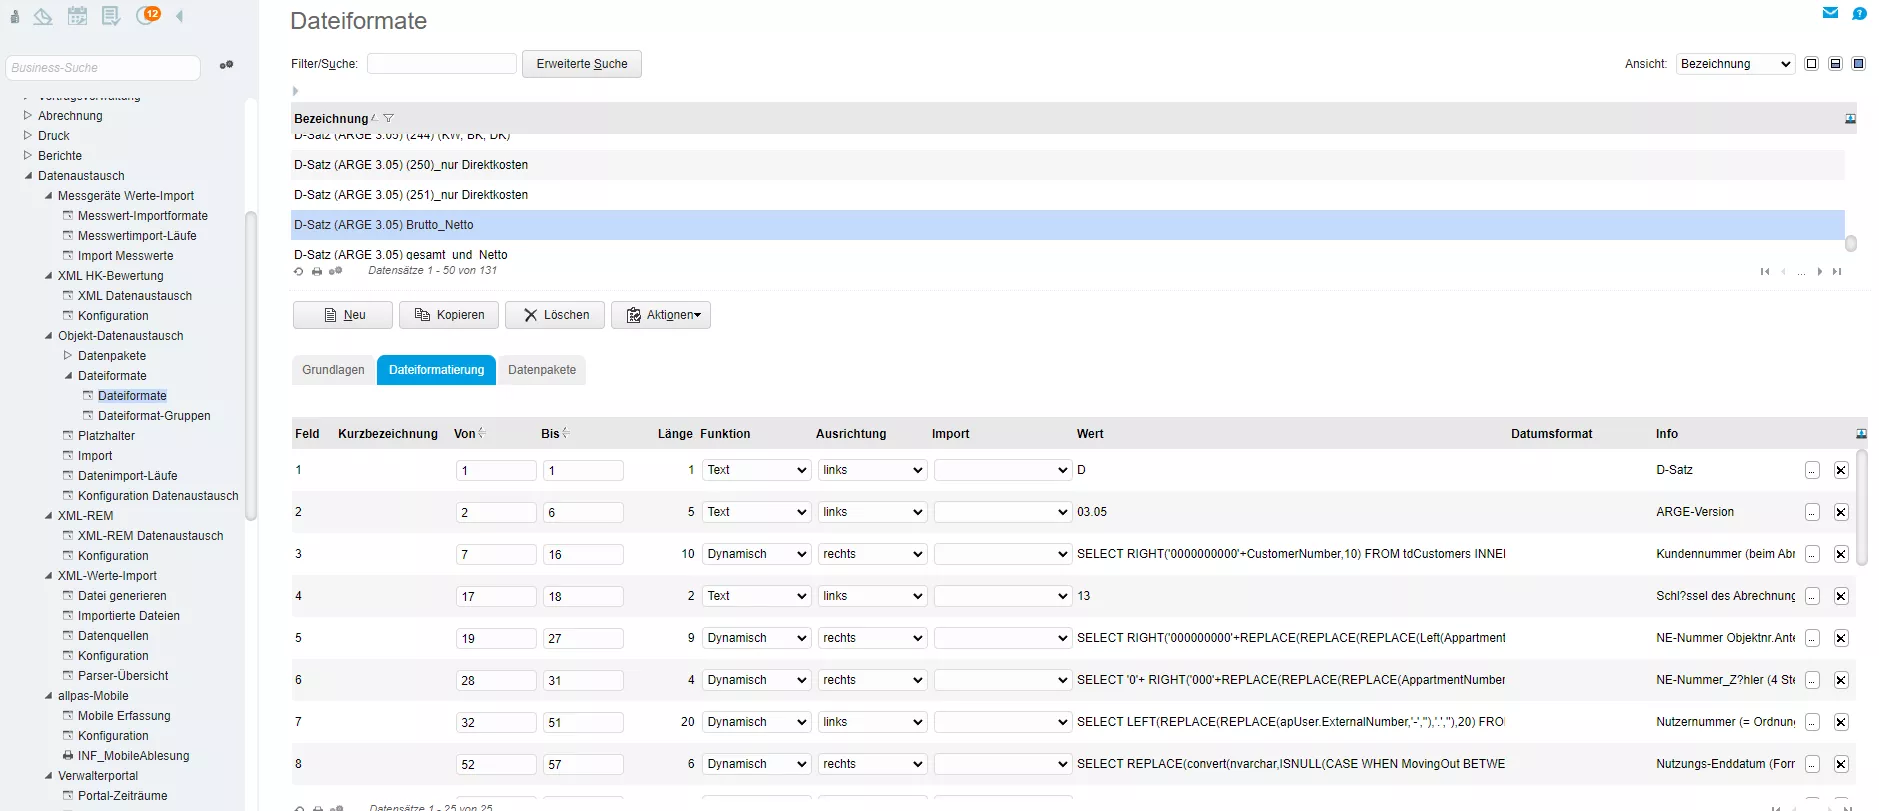This screenshot has height=811, width=1879.
Task: Print the Dateiformate record list
Action: point(317,271)
